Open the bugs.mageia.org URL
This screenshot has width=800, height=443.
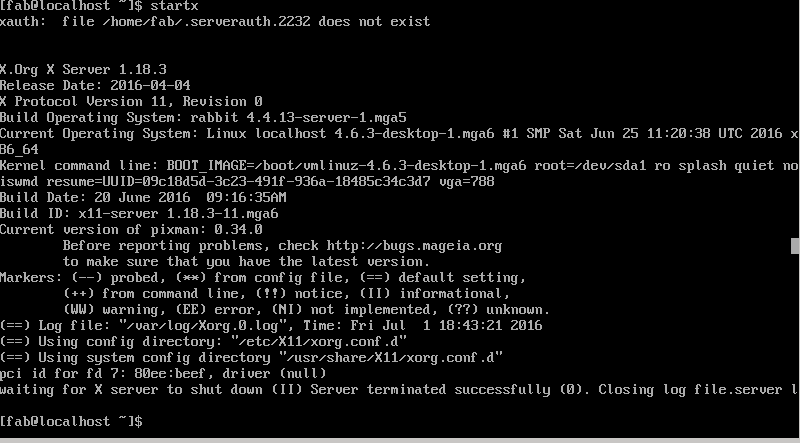(414, 247)
